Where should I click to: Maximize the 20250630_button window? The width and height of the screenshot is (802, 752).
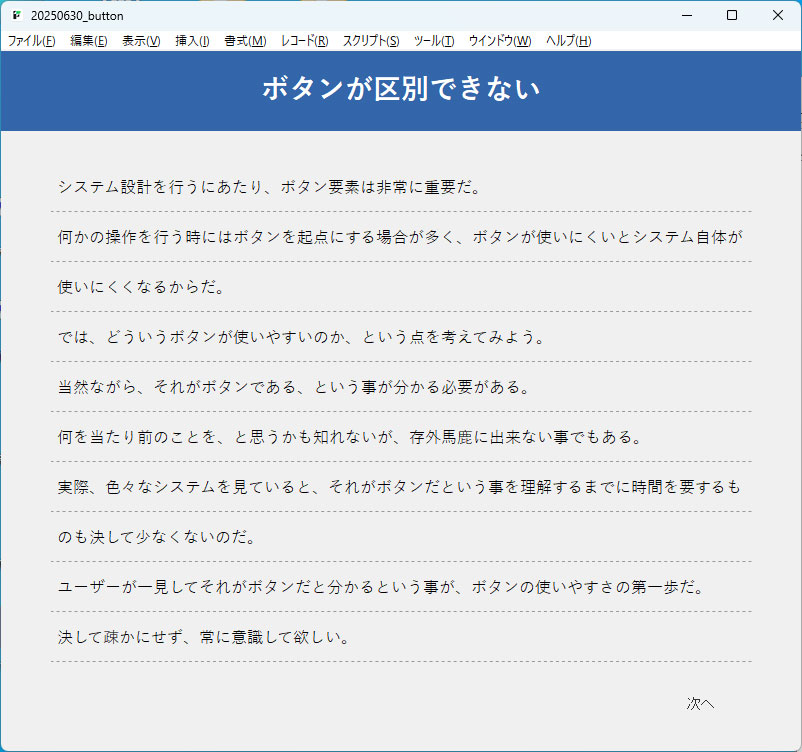(732, 15)
